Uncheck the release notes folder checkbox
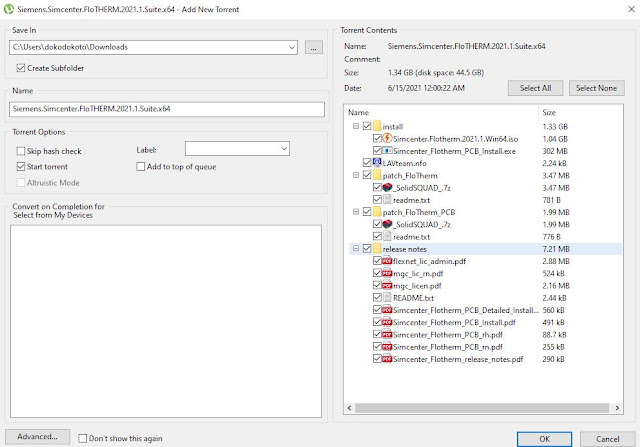640x447 pixels. 367,249
